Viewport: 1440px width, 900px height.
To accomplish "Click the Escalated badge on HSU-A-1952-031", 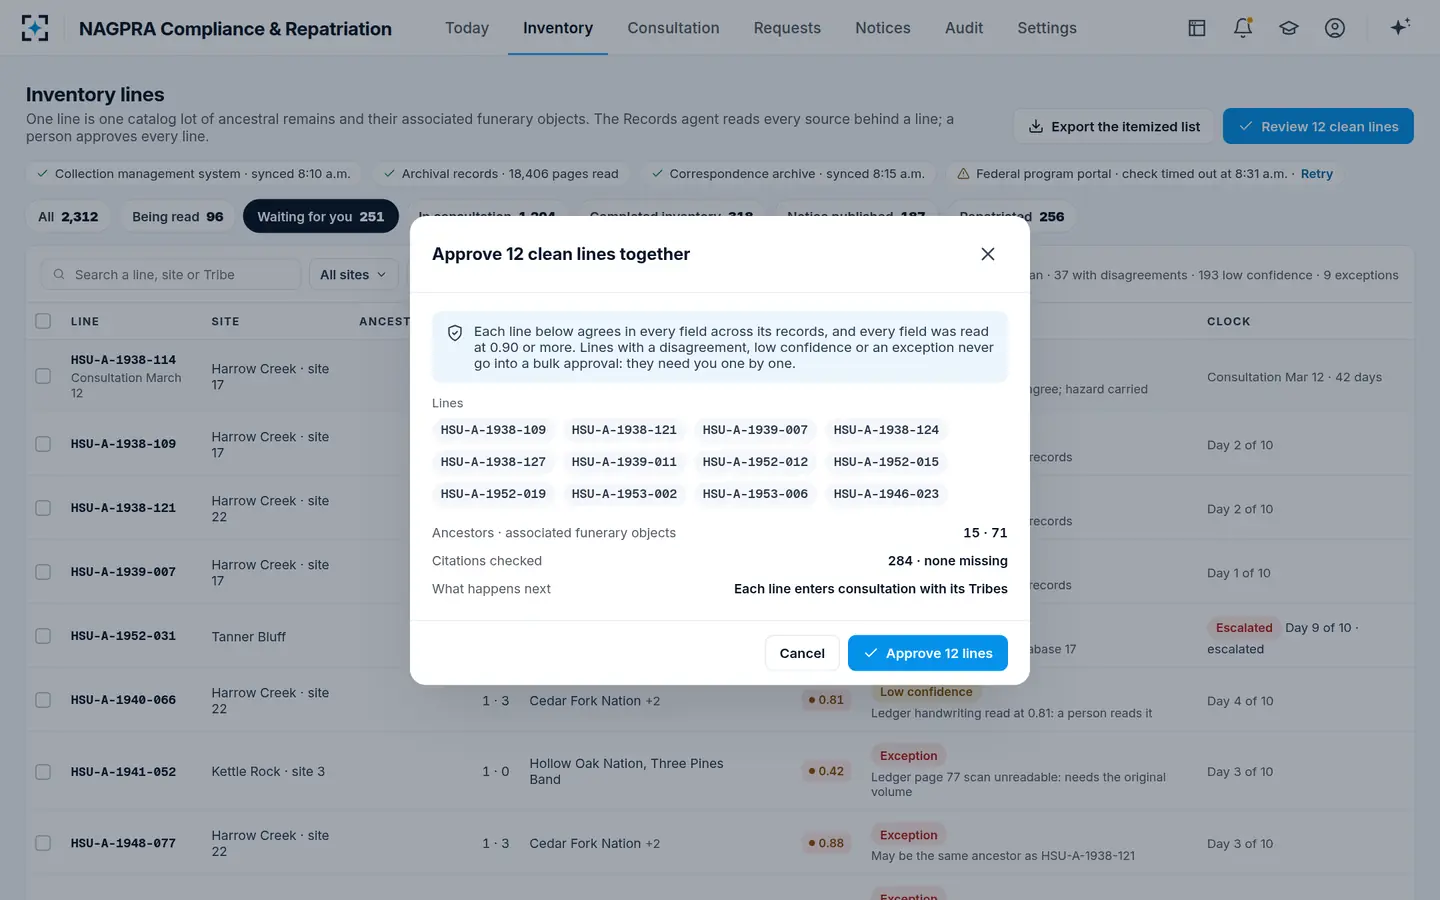I will [1244, 628].
